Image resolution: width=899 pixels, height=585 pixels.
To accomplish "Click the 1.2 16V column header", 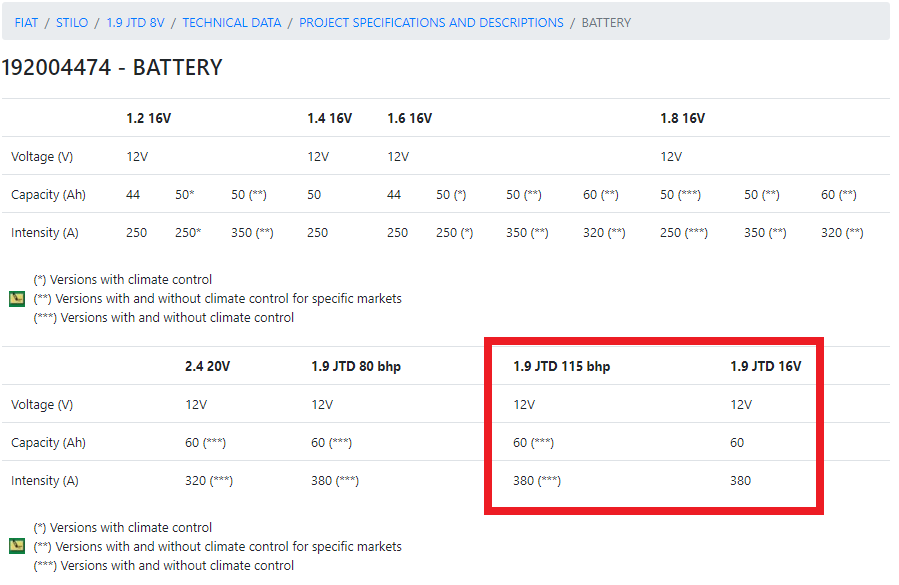I will [148, 118].
